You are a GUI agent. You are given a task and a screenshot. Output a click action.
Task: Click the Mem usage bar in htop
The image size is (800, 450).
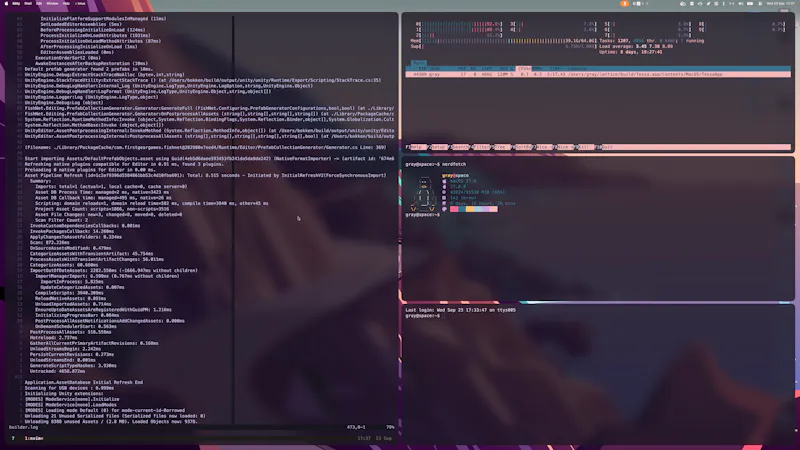coord(503,41)
